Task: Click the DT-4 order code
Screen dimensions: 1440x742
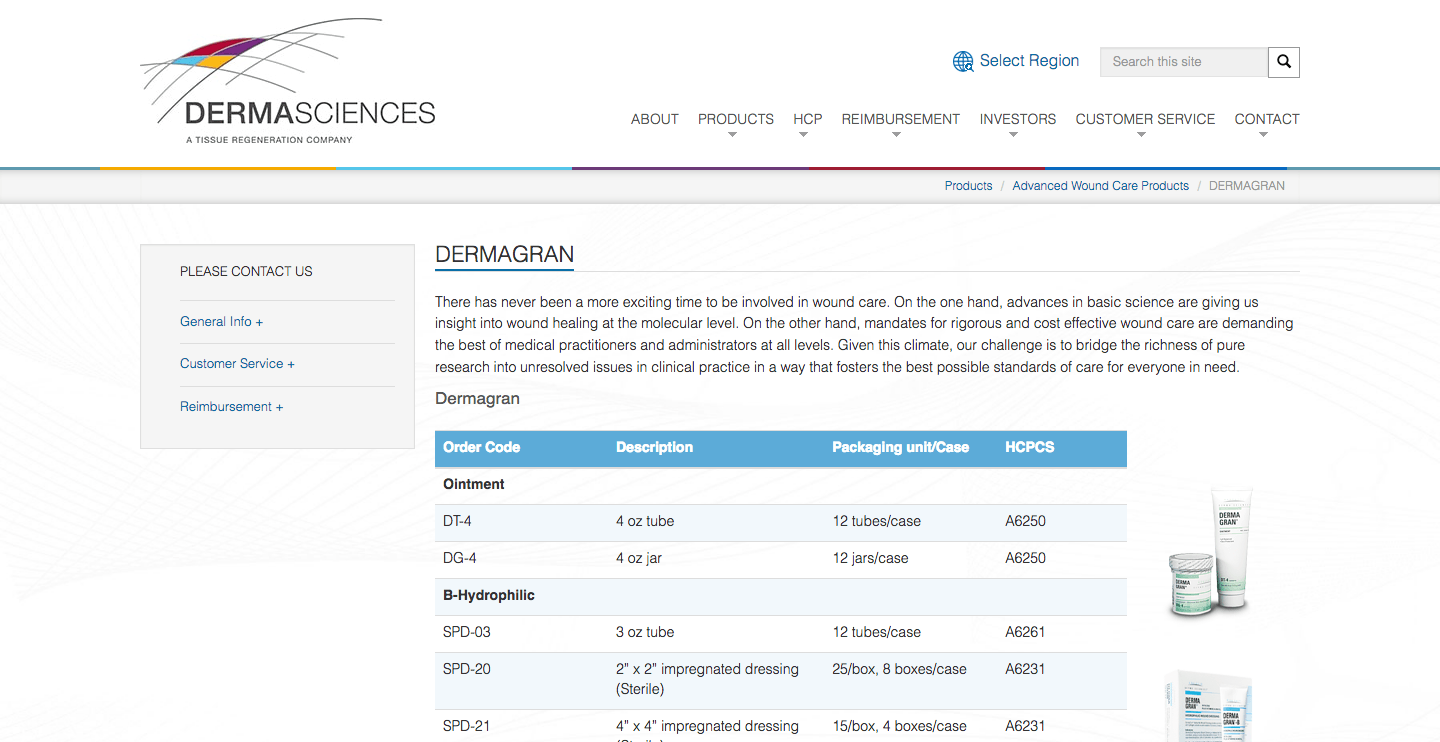Action: pos(457,521)
